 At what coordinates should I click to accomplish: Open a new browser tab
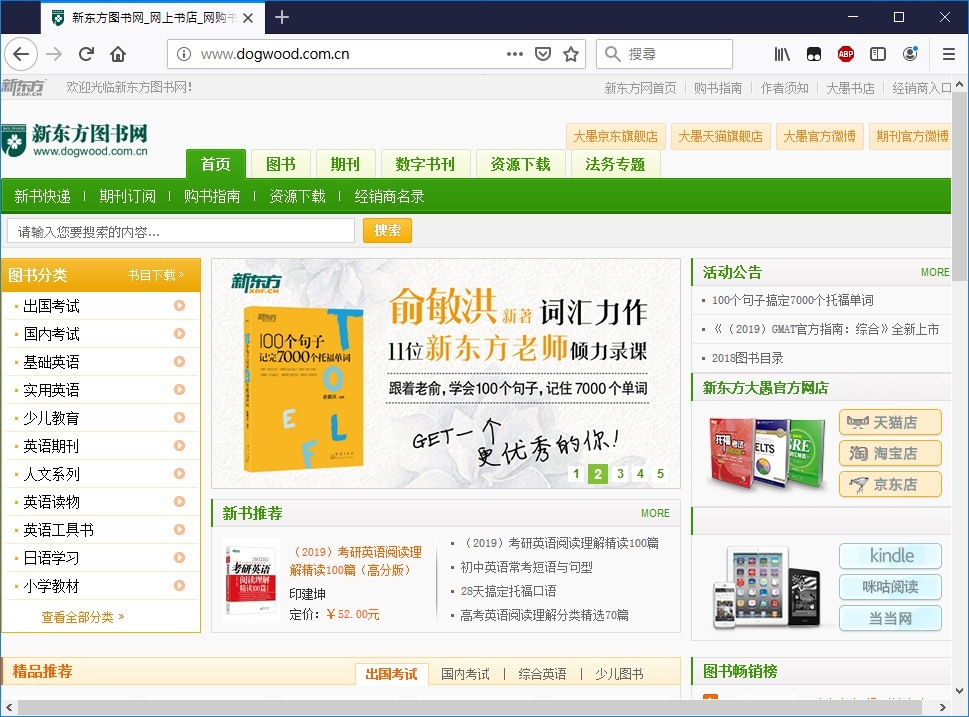point(282,17)
